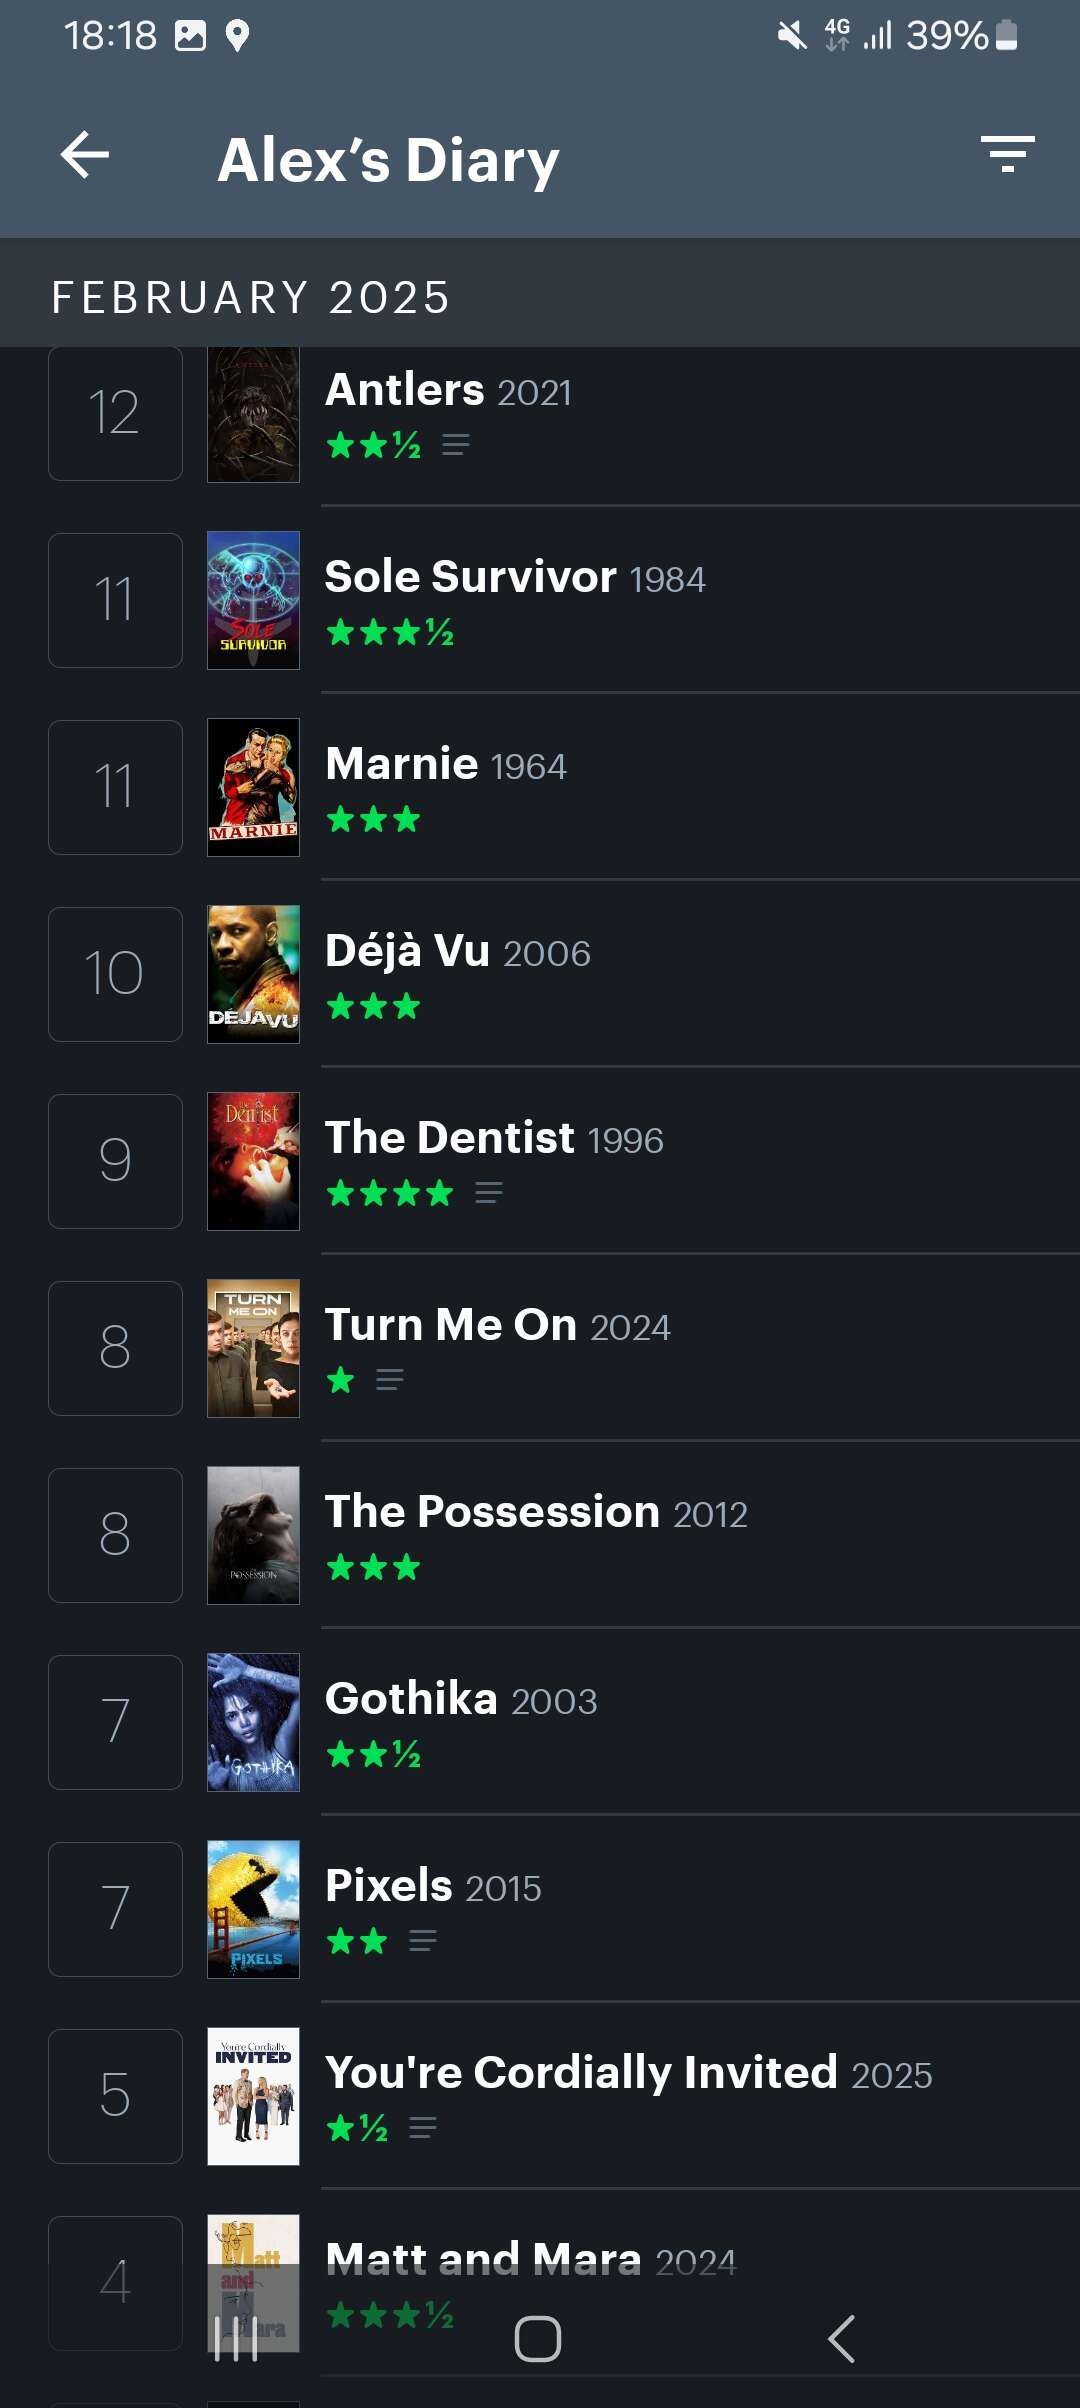
Task: Open the review for You're Cordially Invited
Action: pos(423,2128)
